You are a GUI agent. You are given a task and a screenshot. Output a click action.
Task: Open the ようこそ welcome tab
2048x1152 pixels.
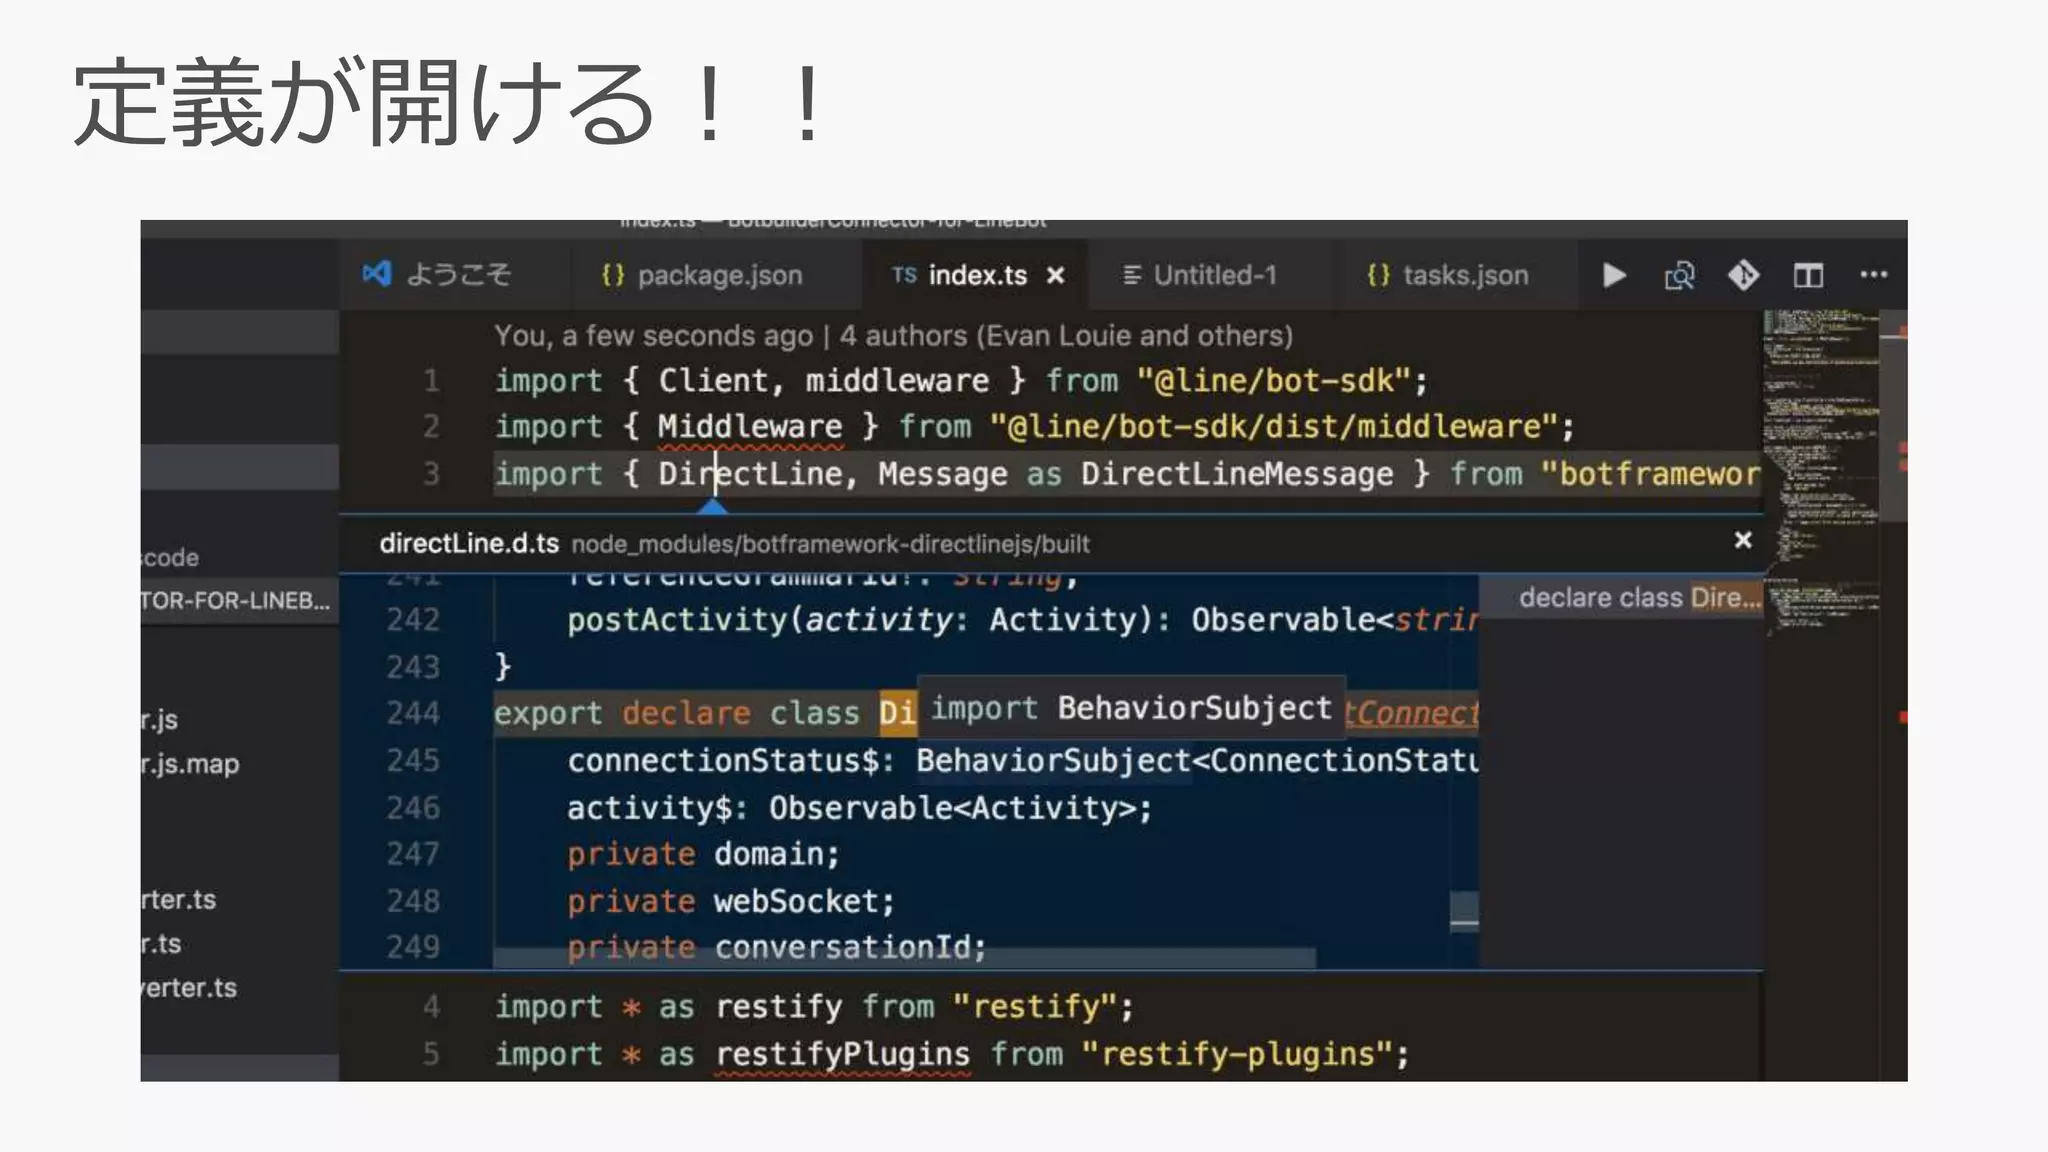point(458,275)
